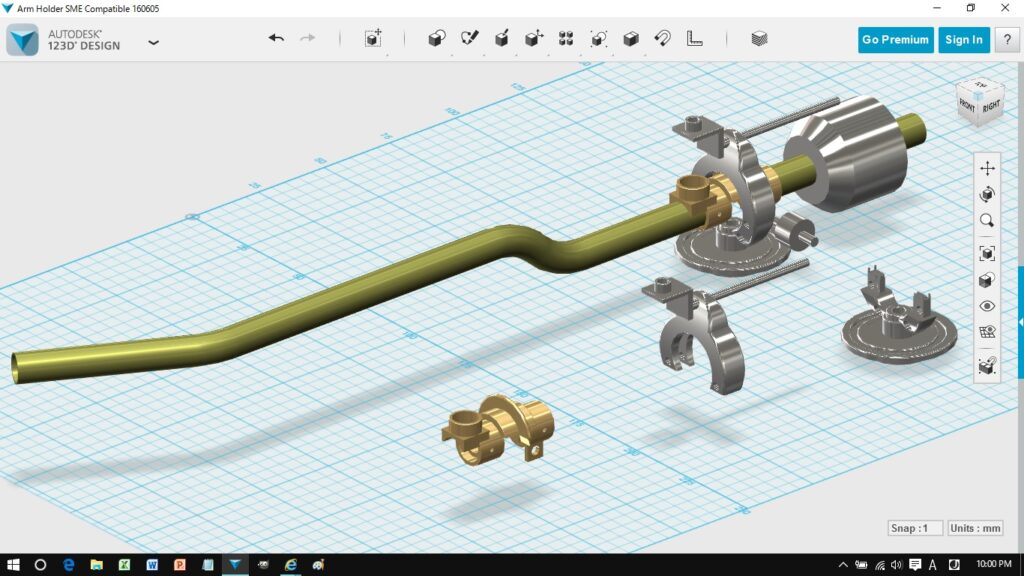Show hidden system tray icons
The width and height of the screenshot is (1024, 576).
843,565
